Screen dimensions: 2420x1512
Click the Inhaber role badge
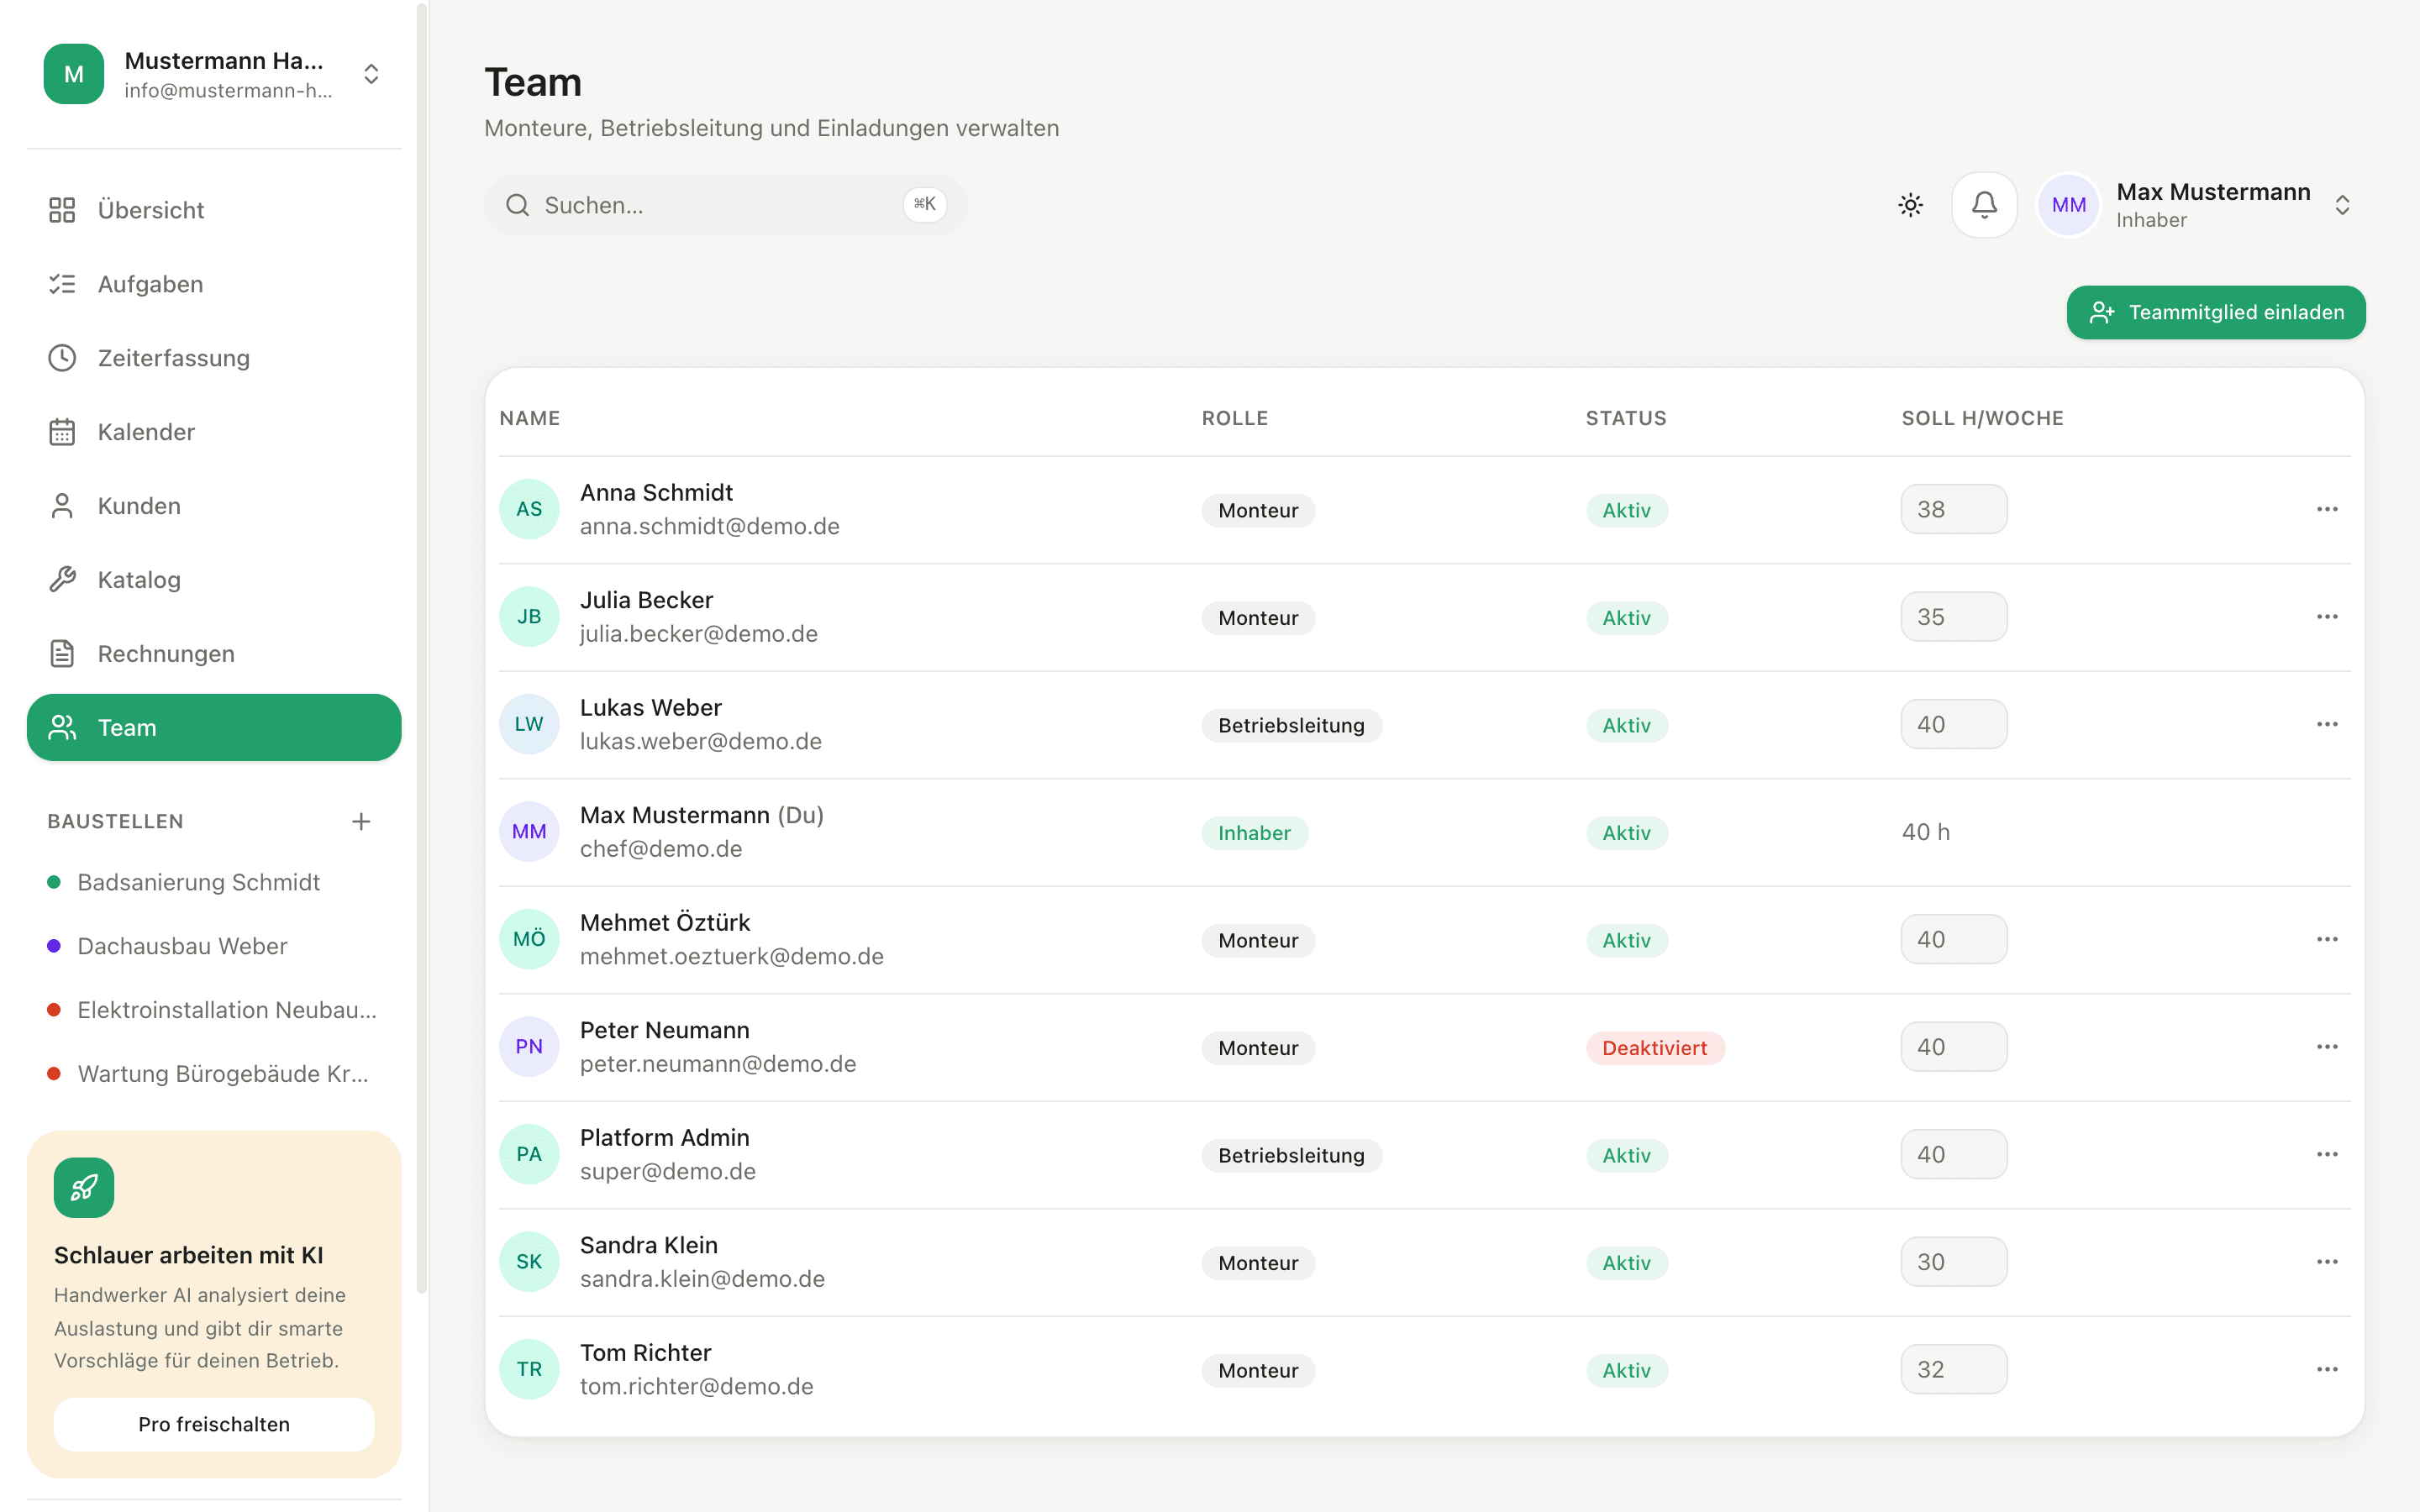[1254, 833]
